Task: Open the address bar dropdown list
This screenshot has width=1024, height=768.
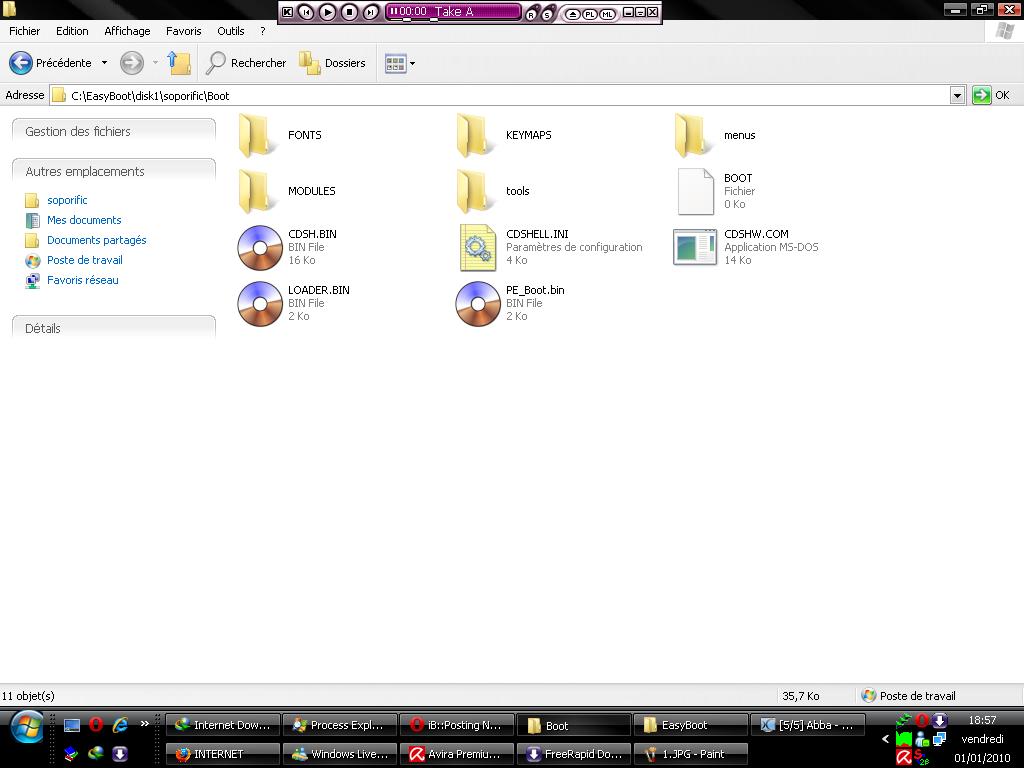Action: 957,95
